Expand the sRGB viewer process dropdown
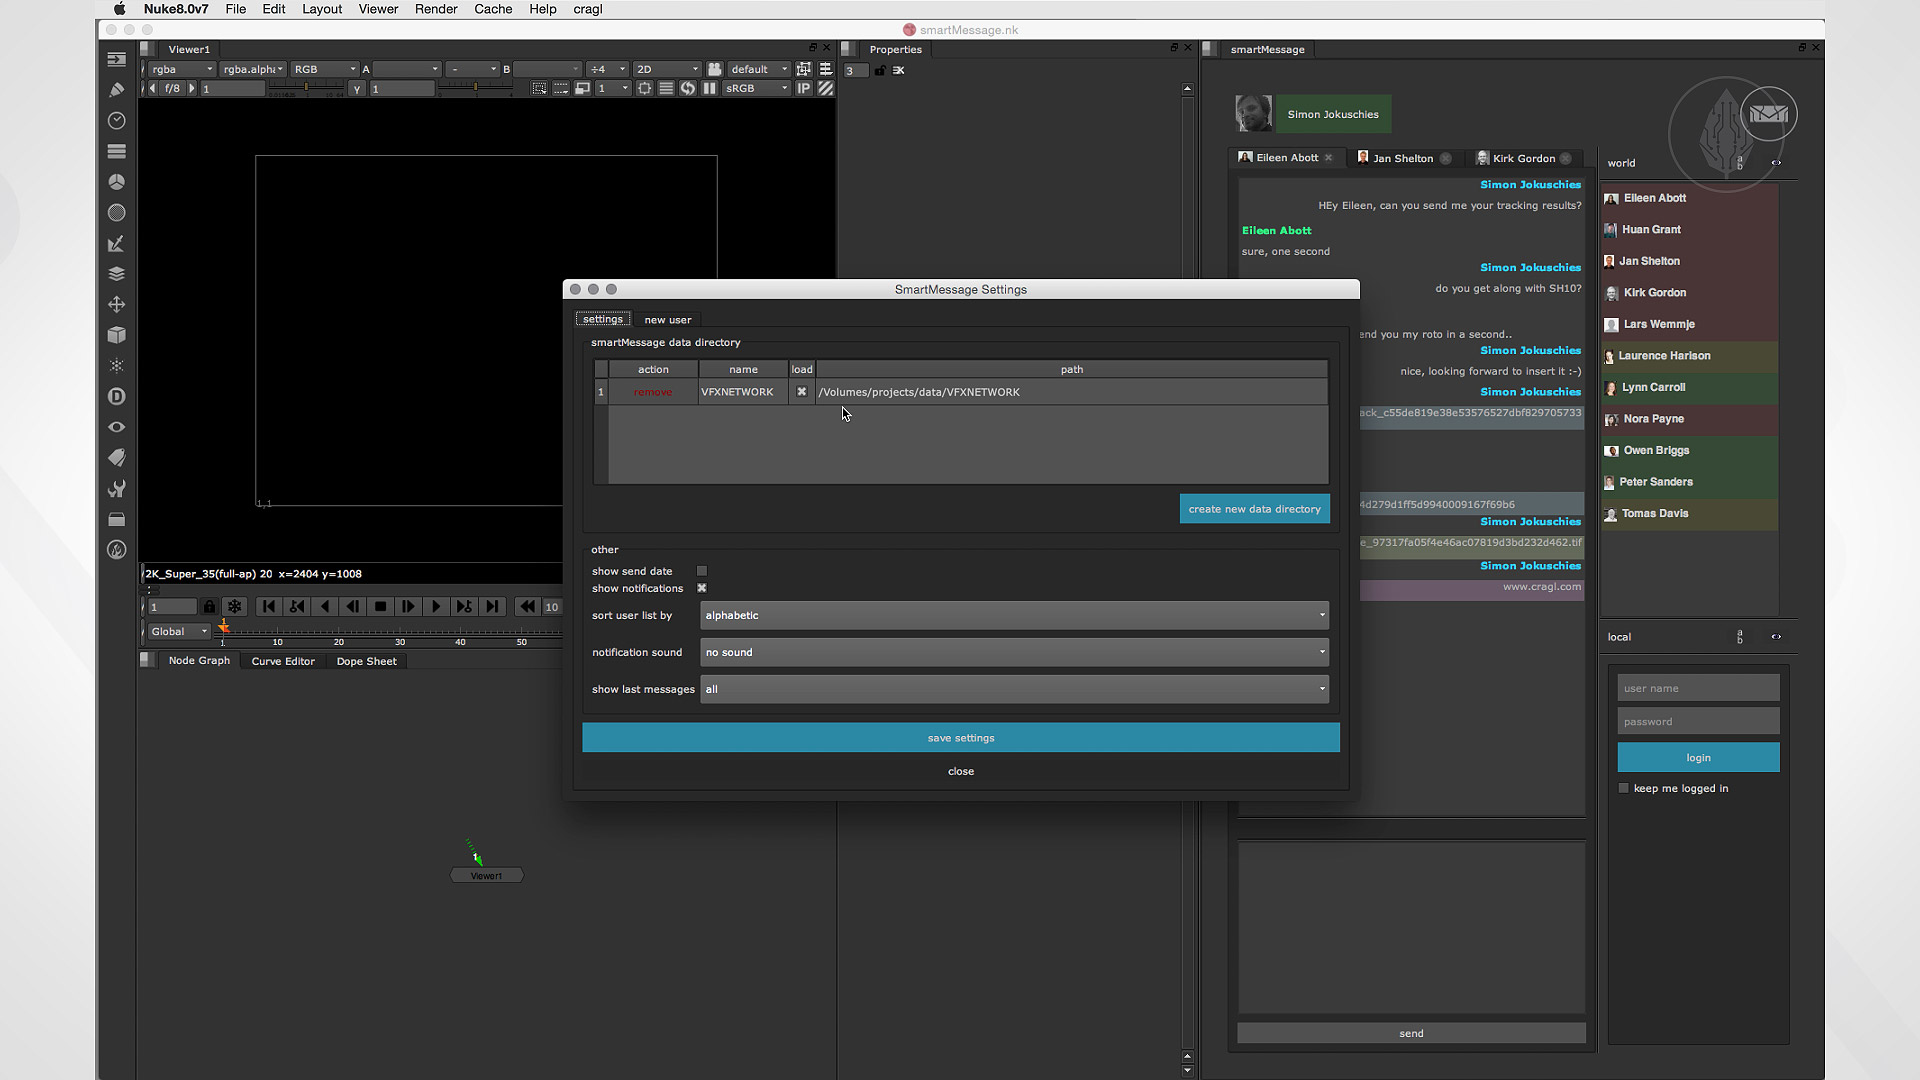Screen dimensions: 1920x1080 (x=756, y=88)
